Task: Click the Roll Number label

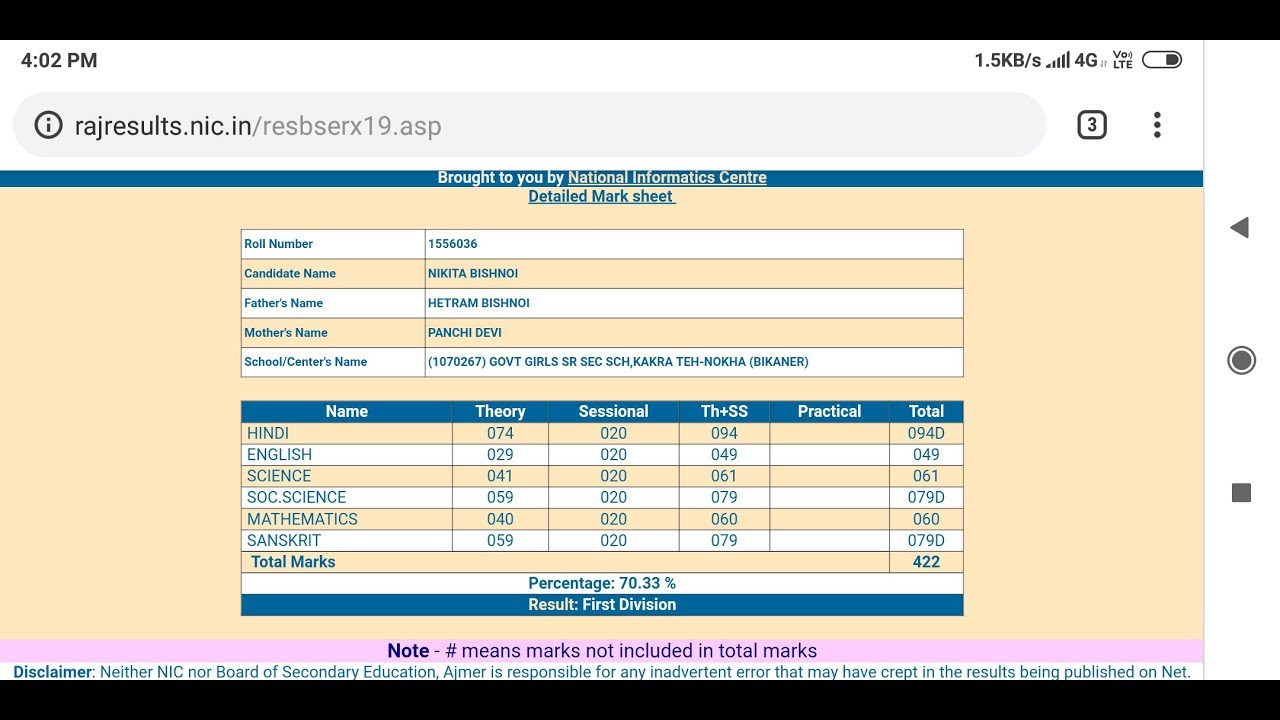Action: 279,244
